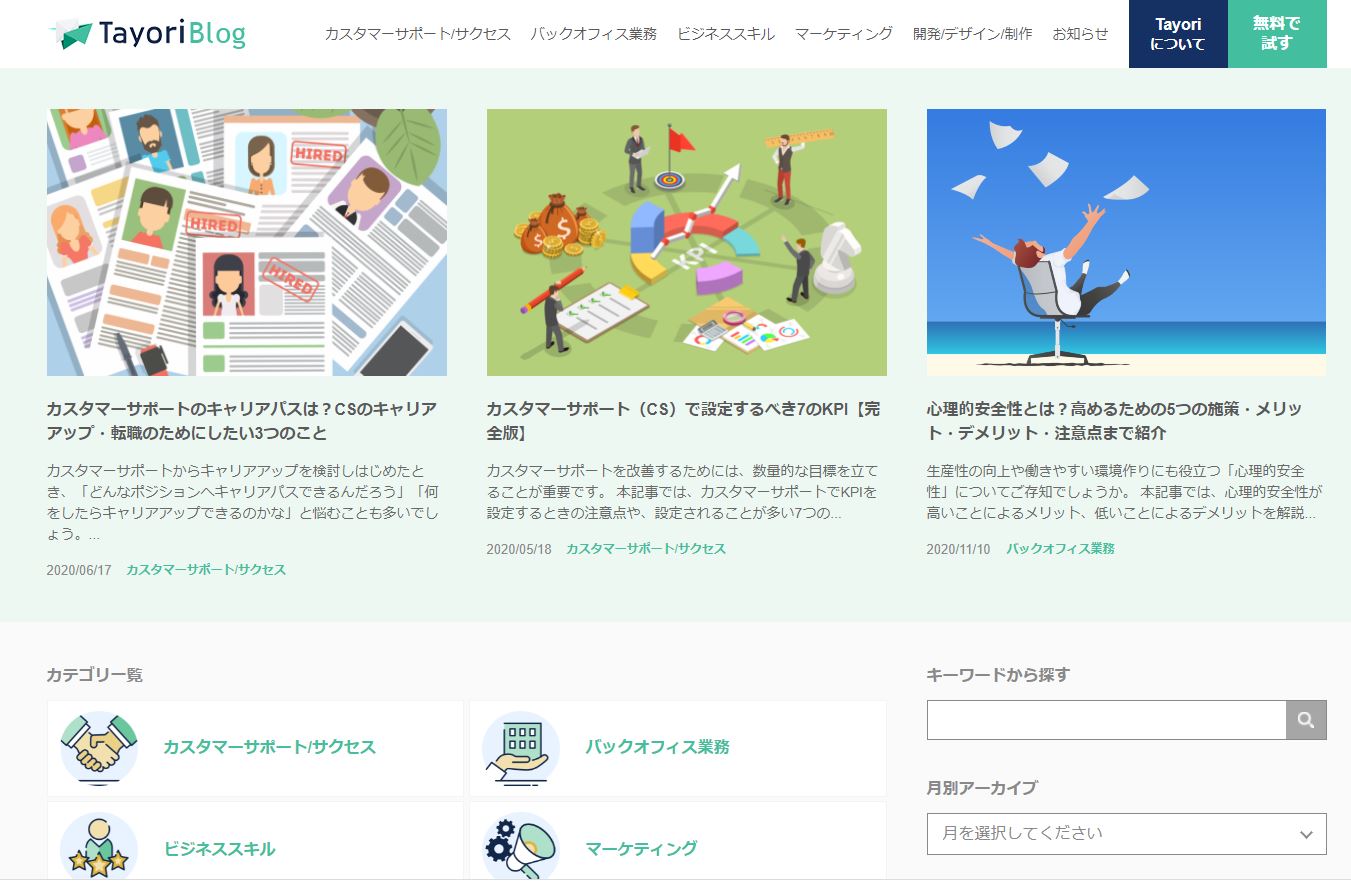Open バックオフィス業務 in the top navigation
Screen dimensions: 1351x882
click(x=594, y=34)
